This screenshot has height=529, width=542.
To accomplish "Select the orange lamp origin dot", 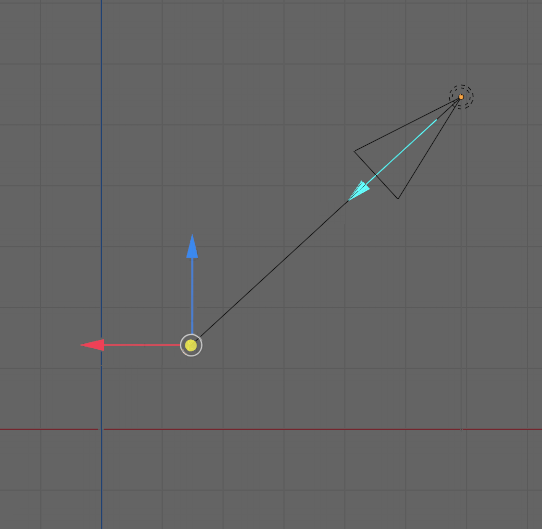I will coord(461,97).
